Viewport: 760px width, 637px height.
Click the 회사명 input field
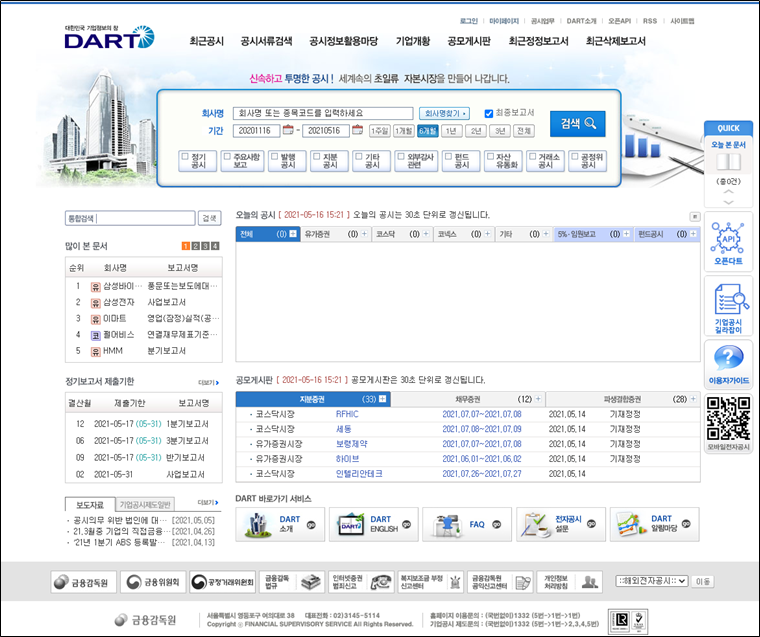(323, 113)
